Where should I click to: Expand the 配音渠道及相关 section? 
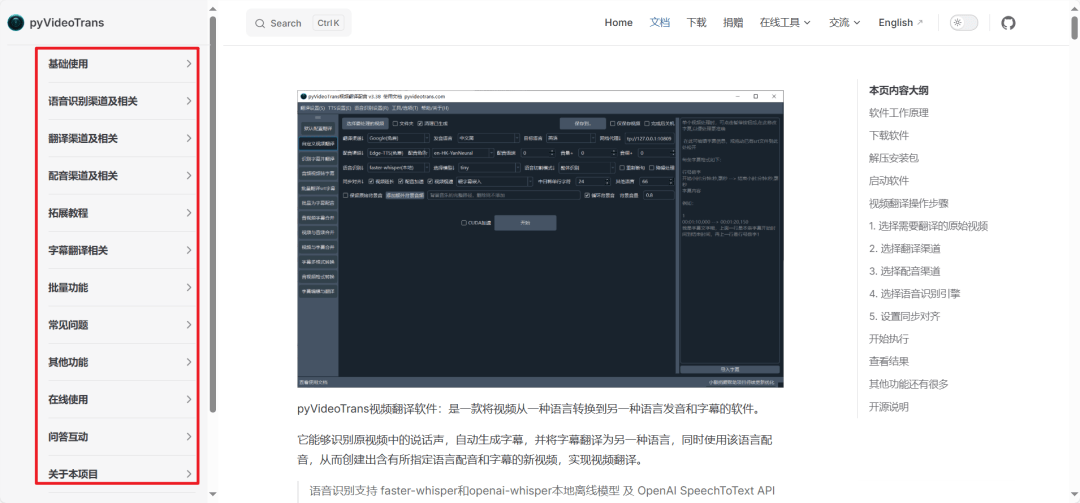coord(120,176)
